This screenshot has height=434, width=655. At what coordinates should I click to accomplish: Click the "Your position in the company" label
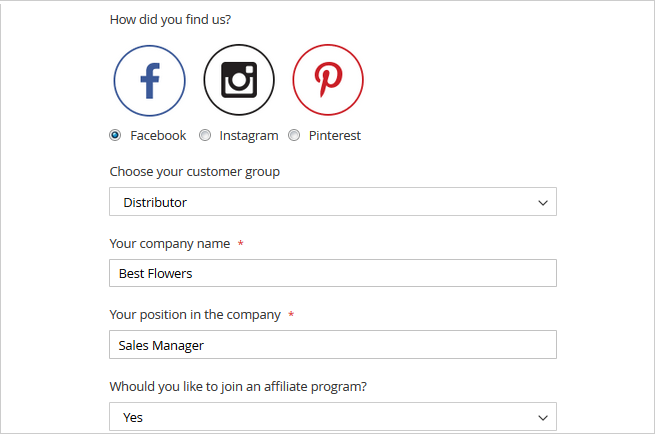(195, 315)
